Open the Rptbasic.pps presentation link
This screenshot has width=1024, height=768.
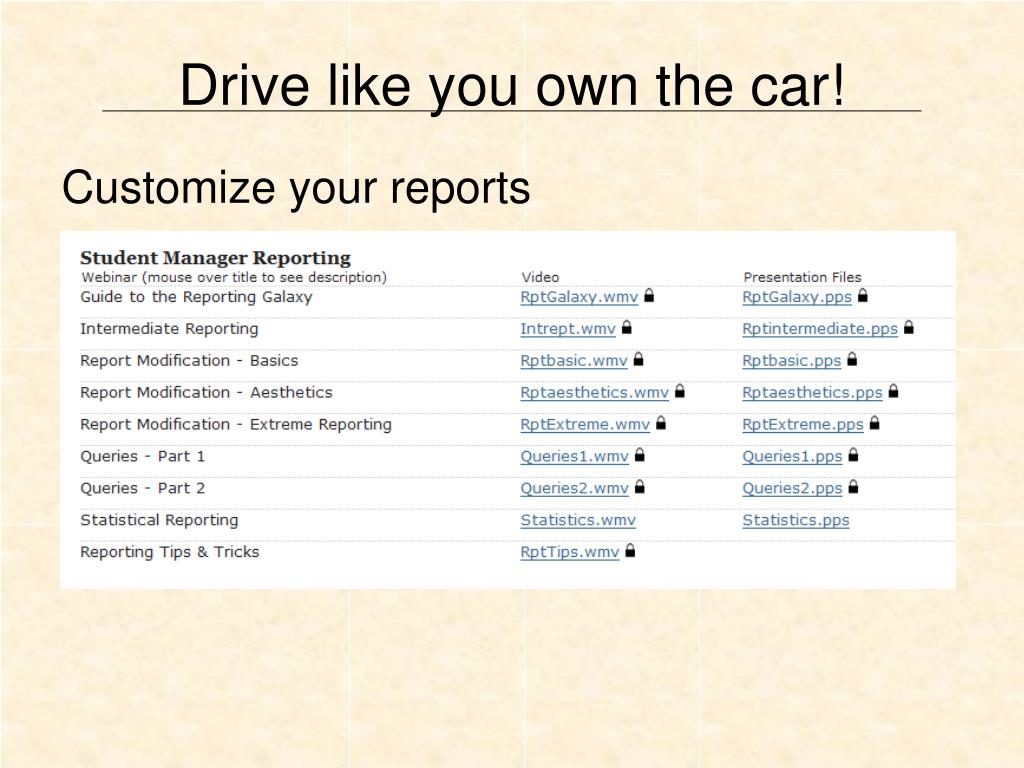point(792,360)
